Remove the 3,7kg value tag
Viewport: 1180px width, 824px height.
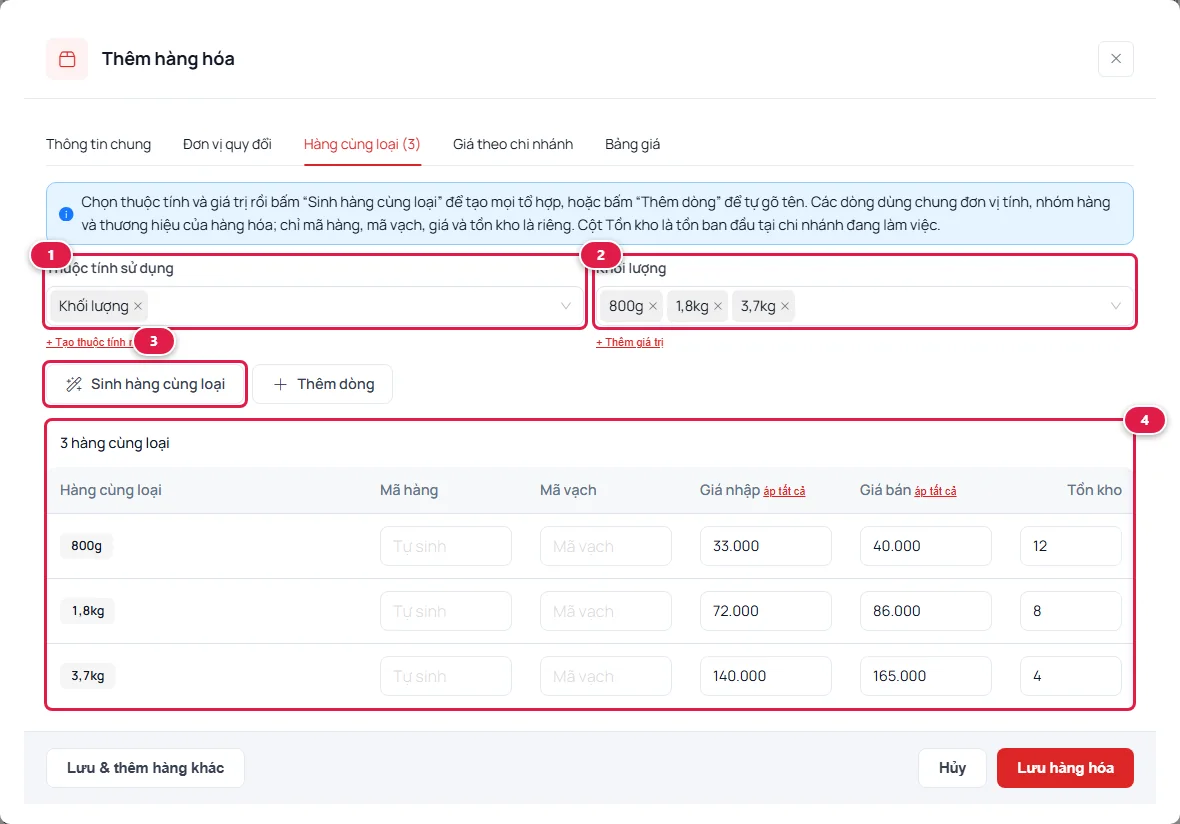(785, 306)
